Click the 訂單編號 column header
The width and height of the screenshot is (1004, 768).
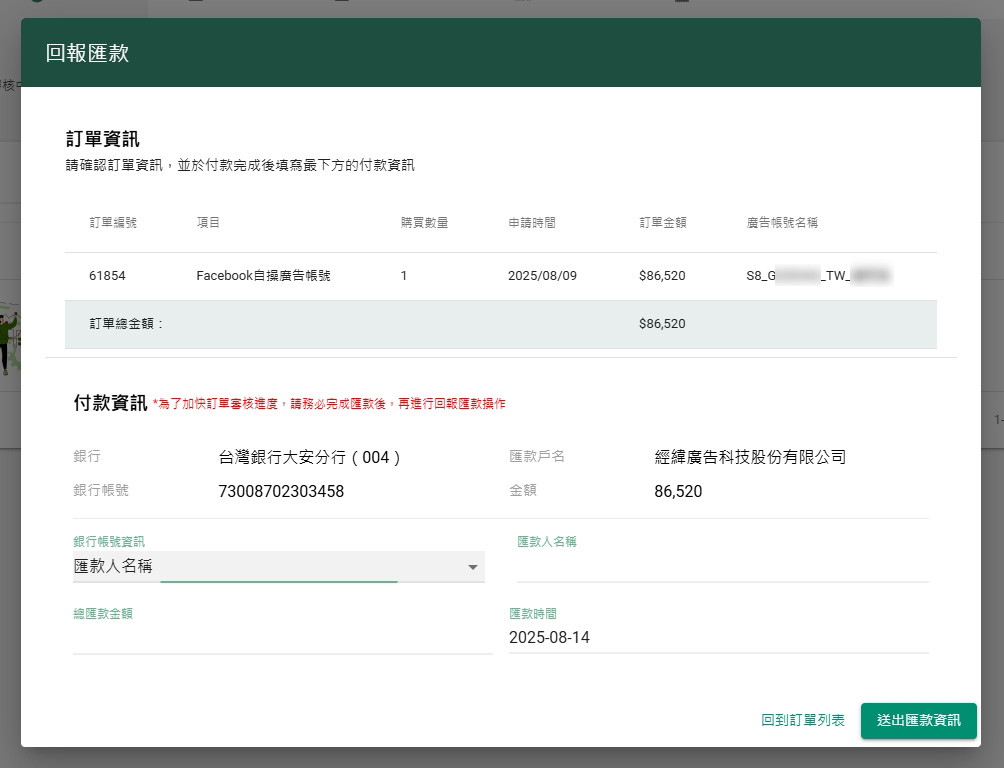pyautogui.click(x=113, y=222)
